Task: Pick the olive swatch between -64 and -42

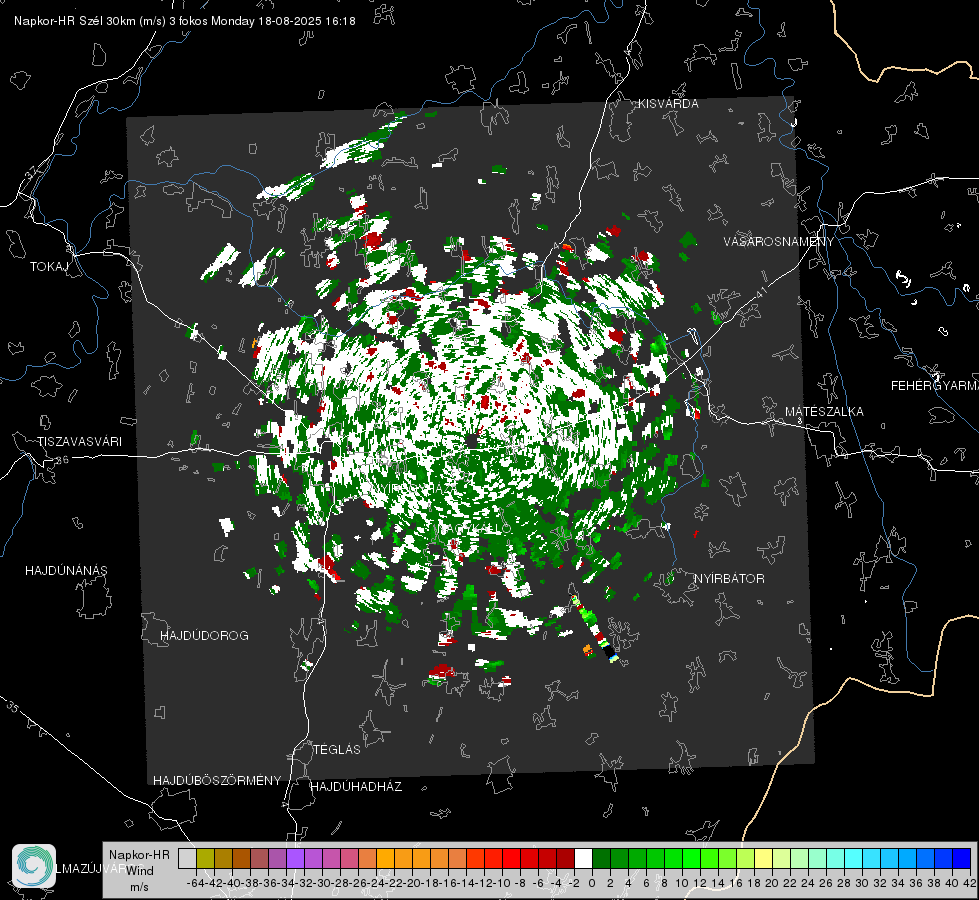Action: tap(205, 859)
